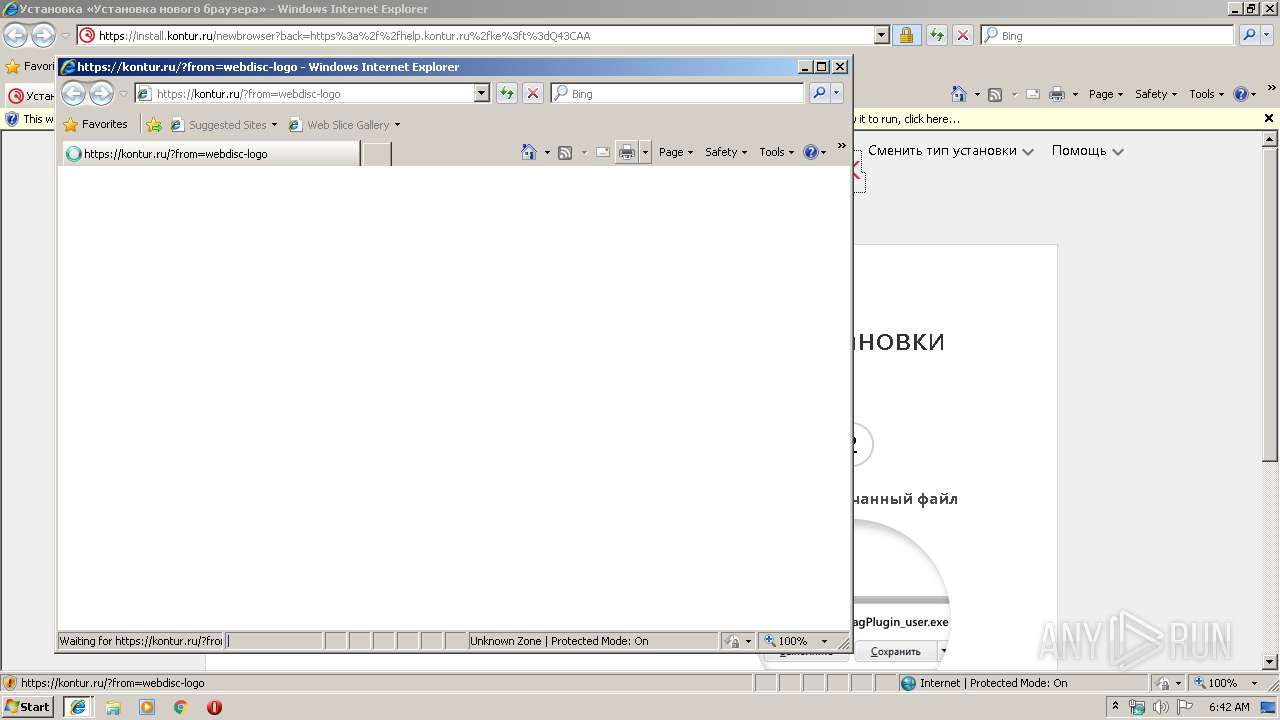
Task: Open Suggested Sites in front window
Action: point(224,125)
